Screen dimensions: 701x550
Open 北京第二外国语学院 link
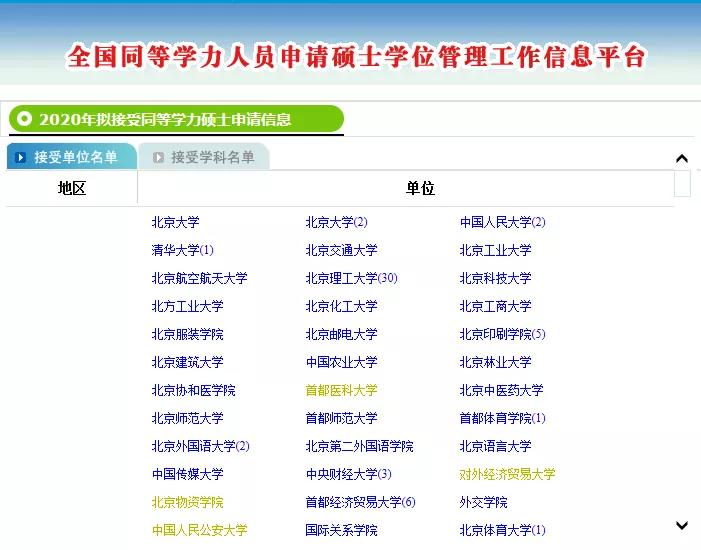[x=359, y=446]
